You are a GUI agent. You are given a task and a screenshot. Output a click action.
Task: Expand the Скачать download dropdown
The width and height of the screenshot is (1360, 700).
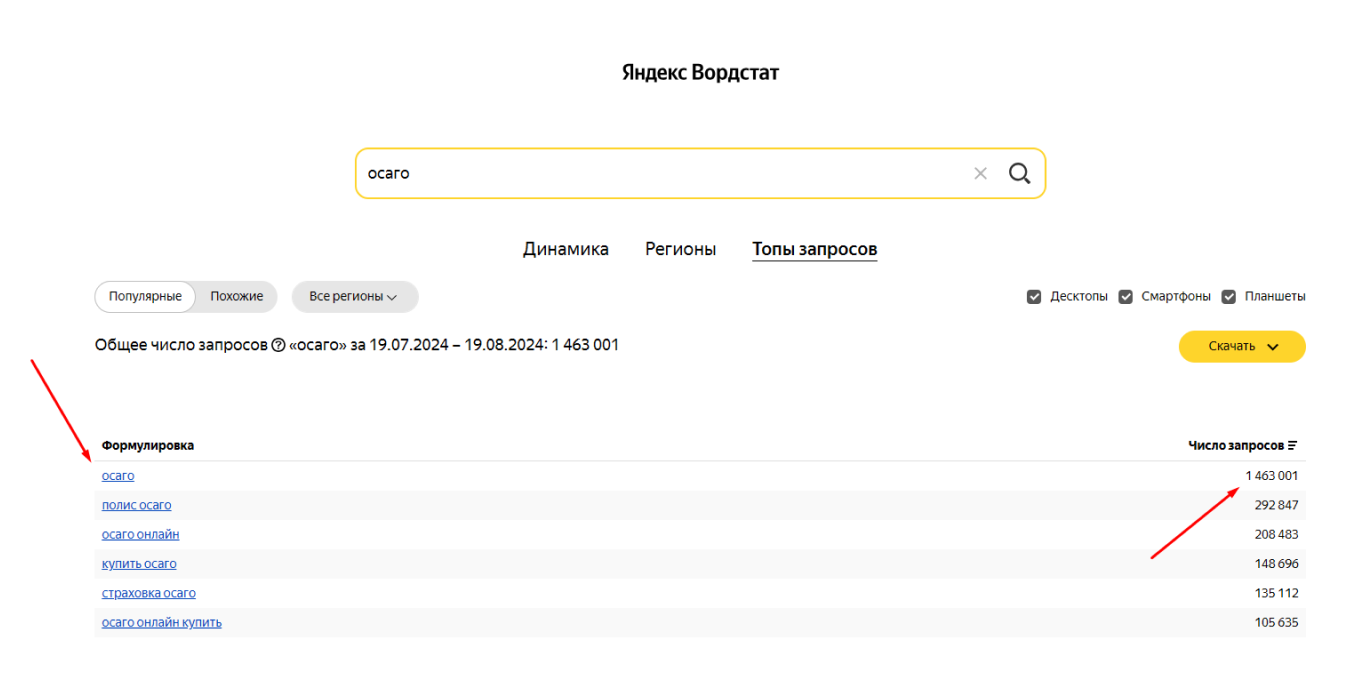tap(1242, 347)
